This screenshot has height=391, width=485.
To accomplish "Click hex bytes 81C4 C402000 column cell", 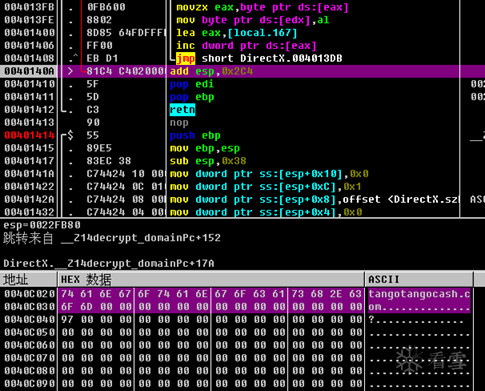I will pyautogui.click(x=125, y=71).
